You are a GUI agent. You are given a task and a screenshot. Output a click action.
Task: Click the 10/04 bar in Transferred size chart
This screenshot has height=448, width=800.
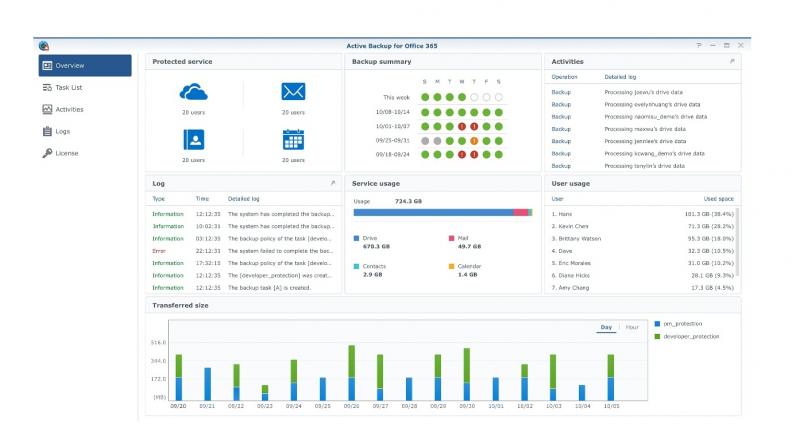(582, 393)
